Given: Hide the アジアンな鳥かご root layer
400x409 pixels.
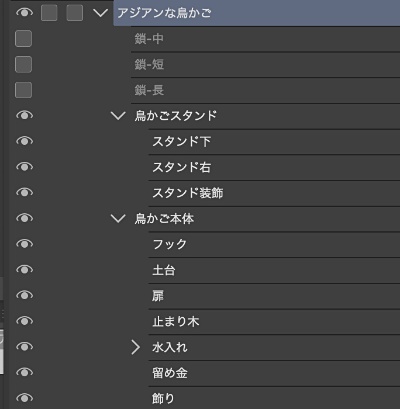Looking at the screenshot, I should pyautogui.click(x=24, y=13).
